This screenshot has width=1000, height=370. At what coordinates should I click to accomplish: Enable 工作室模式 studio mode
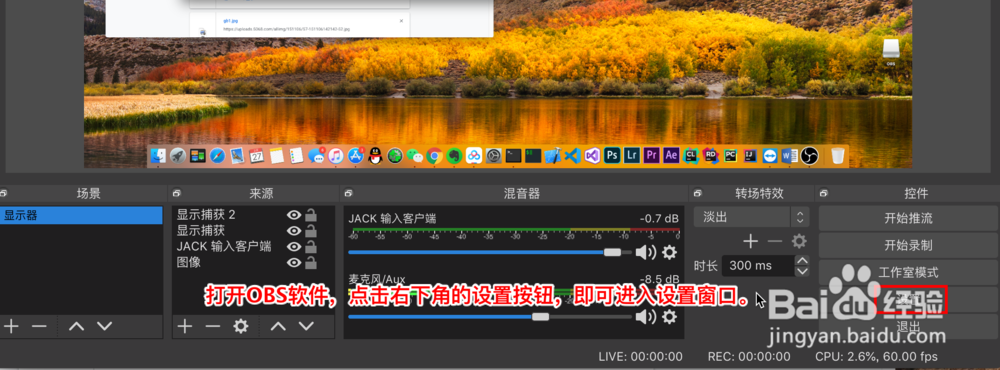pos(908,272)
